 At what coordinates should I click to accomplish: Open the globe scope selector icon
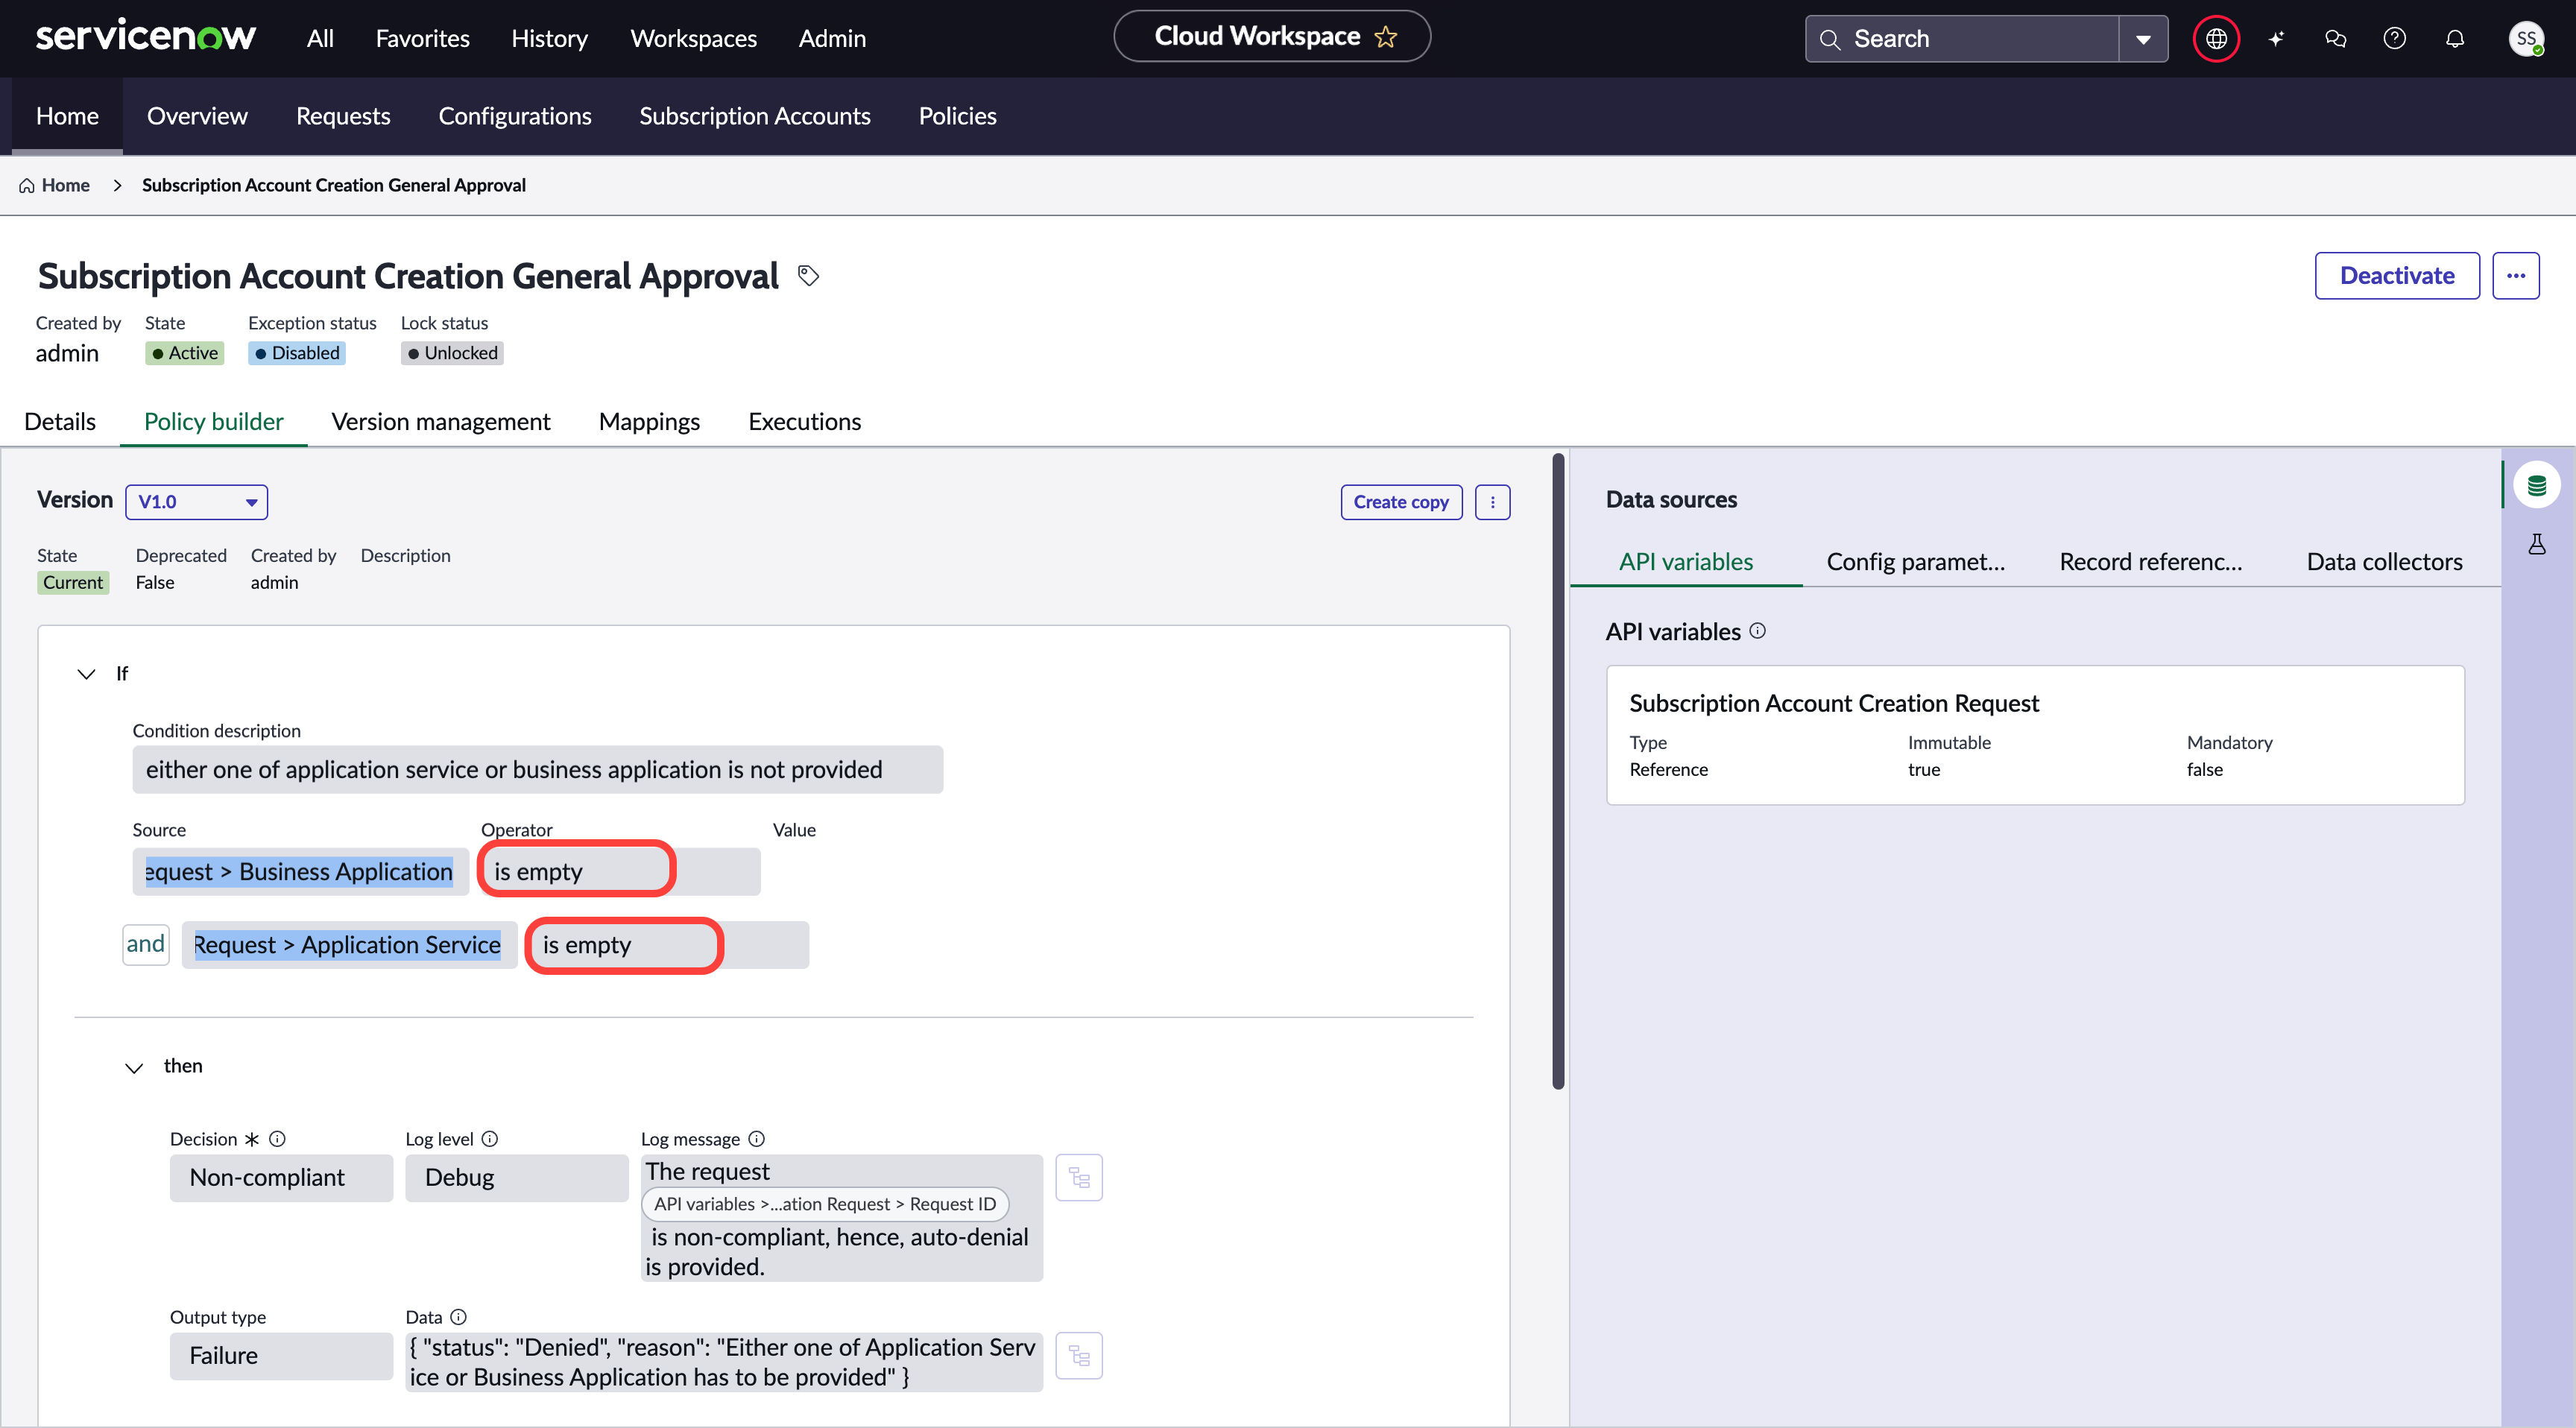point(2216,39)
